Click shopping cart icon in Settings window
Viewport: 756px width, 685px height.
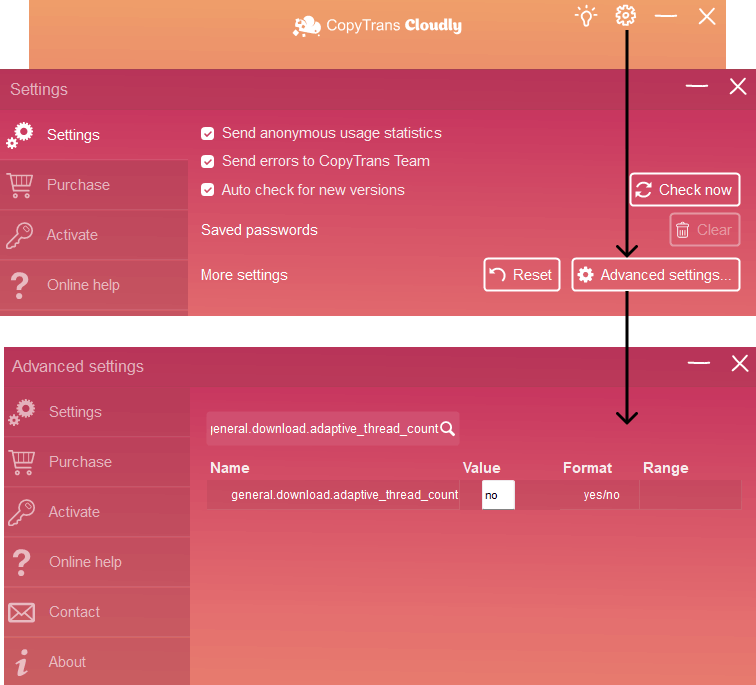click(20, 186)
